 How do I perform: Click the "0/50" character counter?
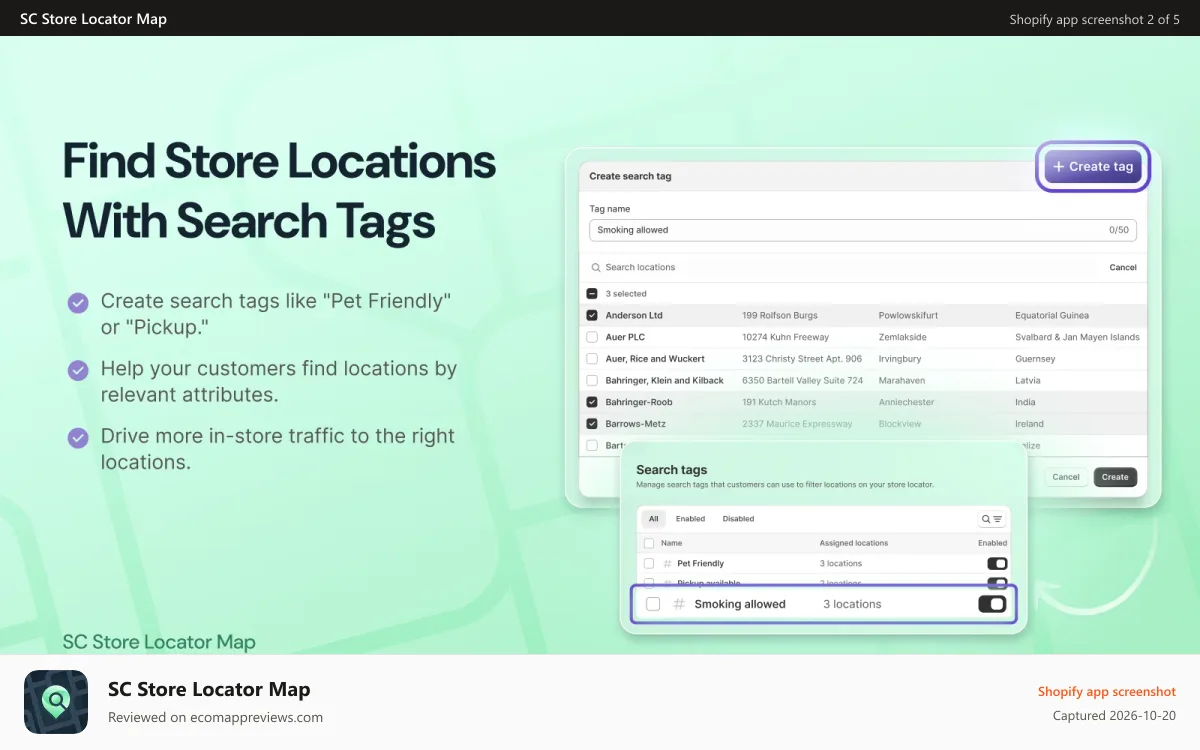coord(1119,230)
